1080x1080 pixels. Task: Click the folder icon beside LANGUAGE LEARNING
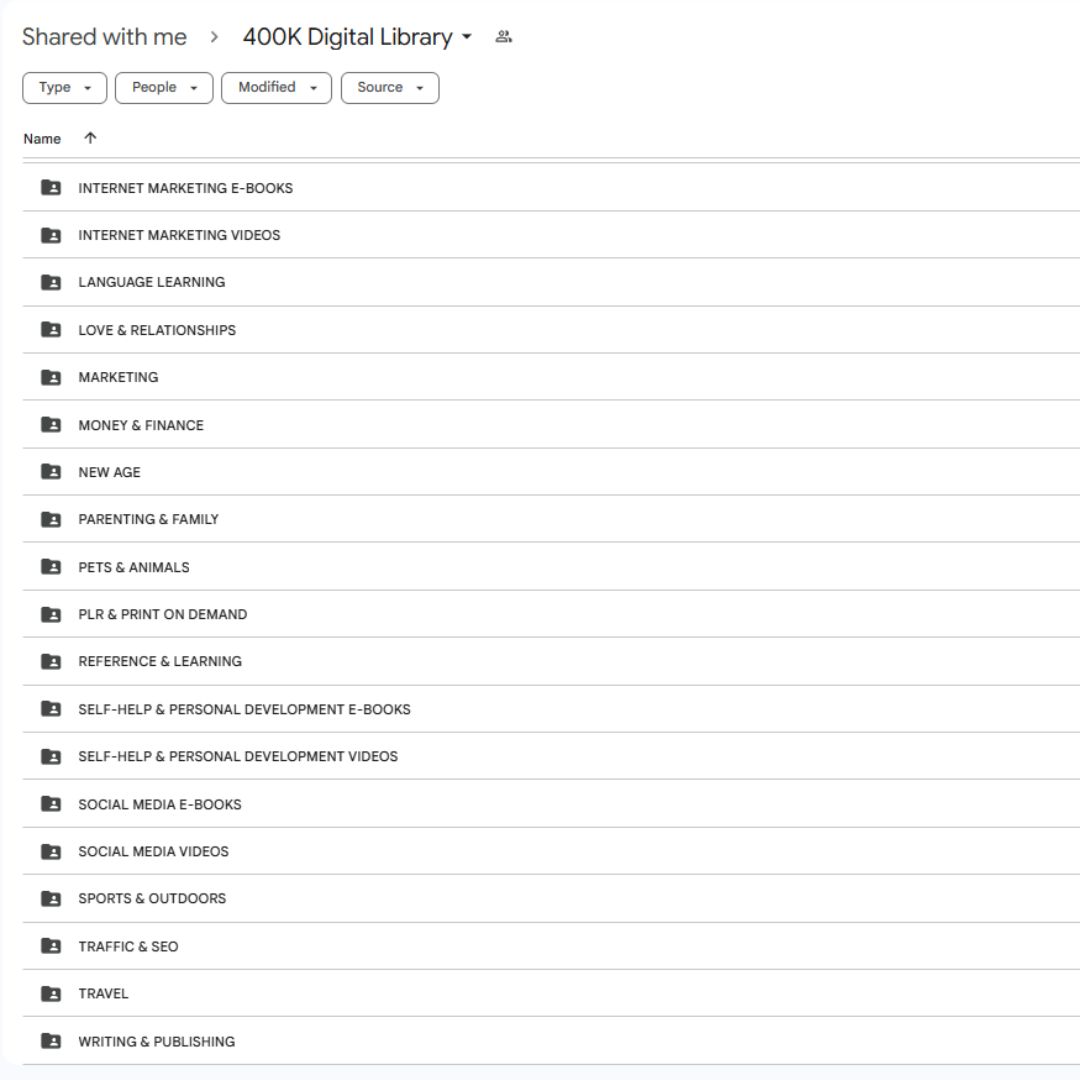[x=51, y=282]
